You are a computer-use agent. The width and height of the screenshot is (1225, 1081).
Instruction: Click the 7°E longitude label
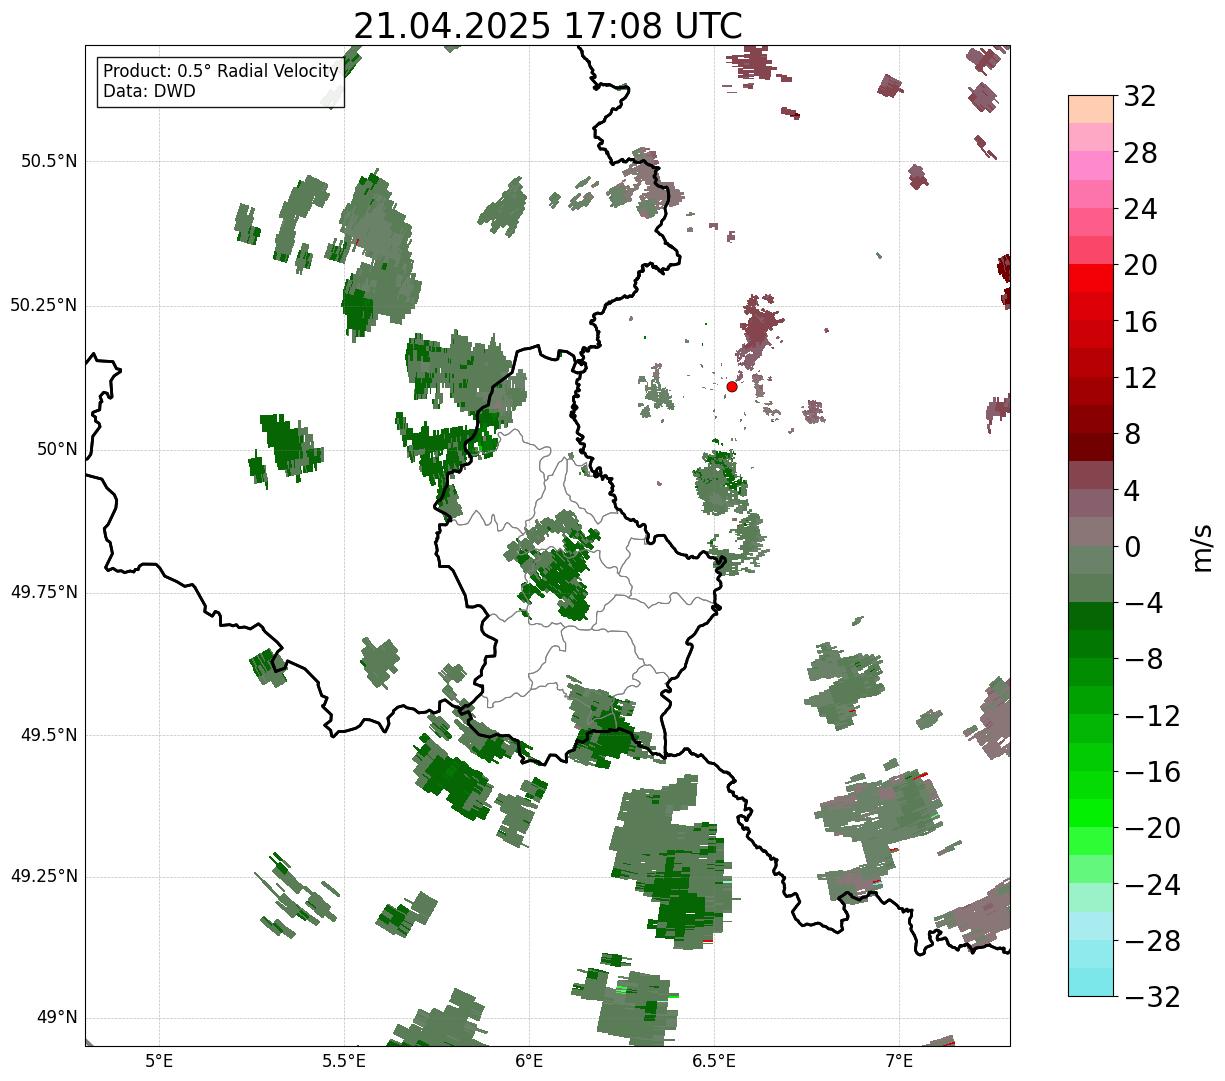pos(899,1061)
